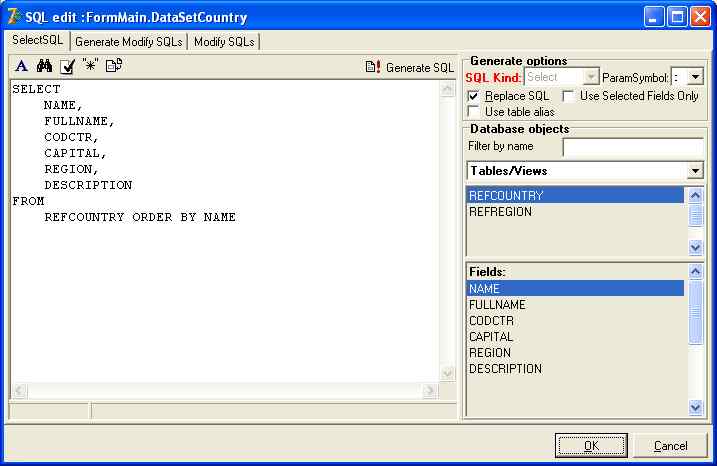This screenshot has height=466, width=717.
Task: Click the Filter by name input field
Action: (x=633, y=147)
